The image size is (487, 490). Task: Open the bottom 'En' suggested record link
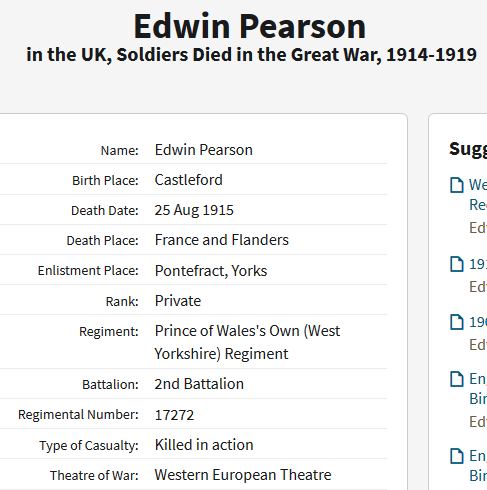click(478, 466)
